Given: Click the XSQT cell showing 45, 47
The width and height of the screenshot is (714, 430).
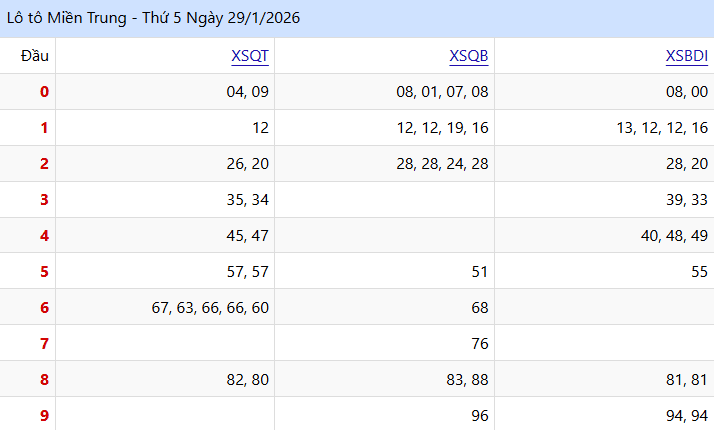Looking at the screenshot, I should tap(248, 236).
